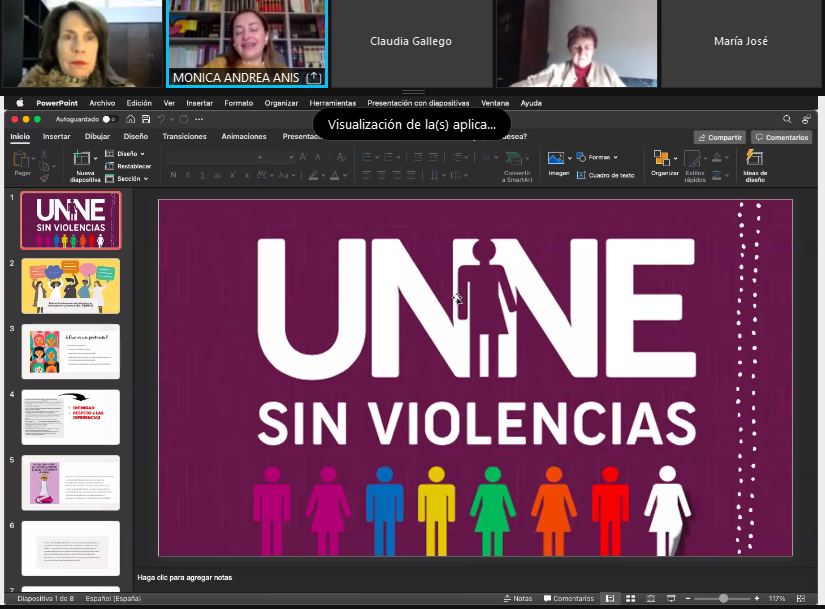This screenshot has height=609, width=825.
Task: Open the Dibujar ribbon tab
Action: (x=97, y=136)
